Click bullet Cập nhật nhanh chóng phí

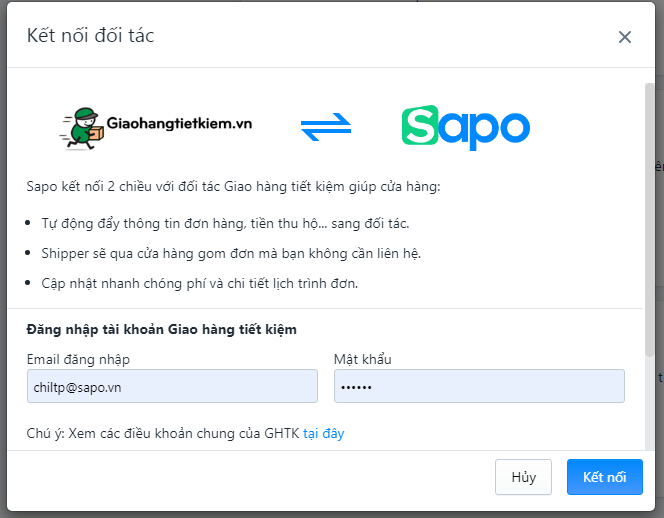[199, 283]
